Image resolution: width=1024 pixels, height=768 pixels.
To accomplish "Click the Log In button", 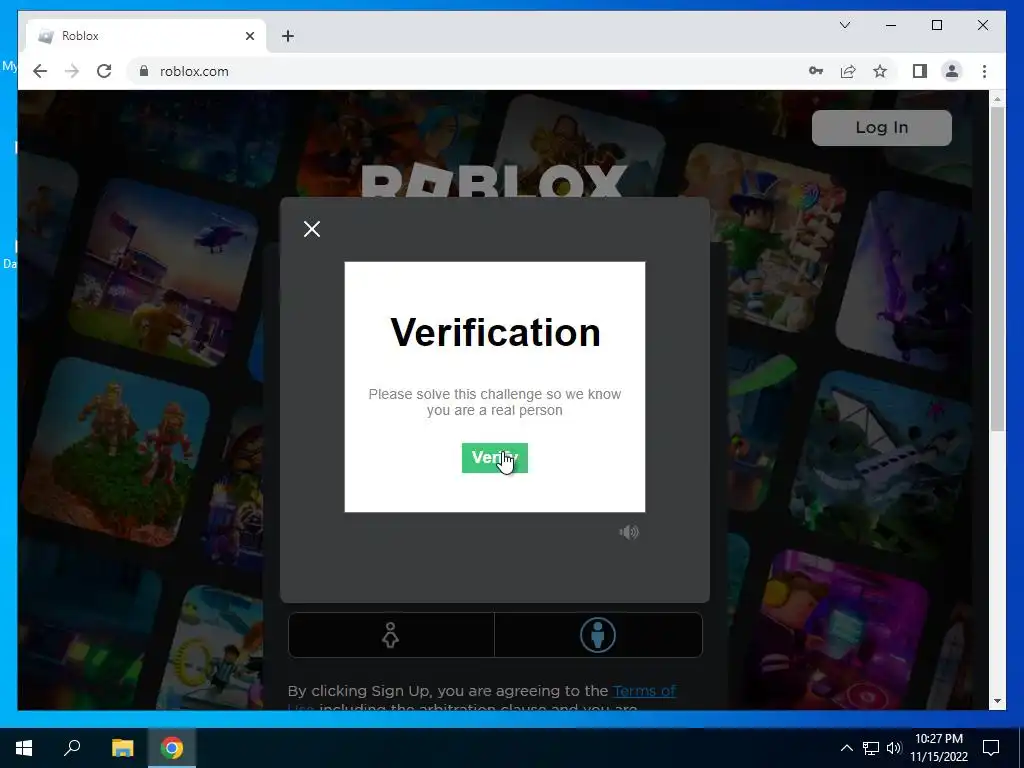I will tap(882, 127).
